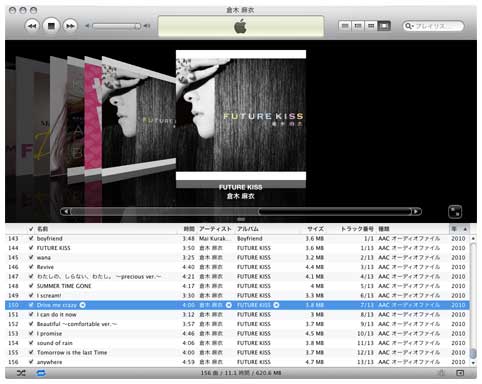Select Tomorrow is the last Time track
482x384 pixels.
tap(237, 353)
